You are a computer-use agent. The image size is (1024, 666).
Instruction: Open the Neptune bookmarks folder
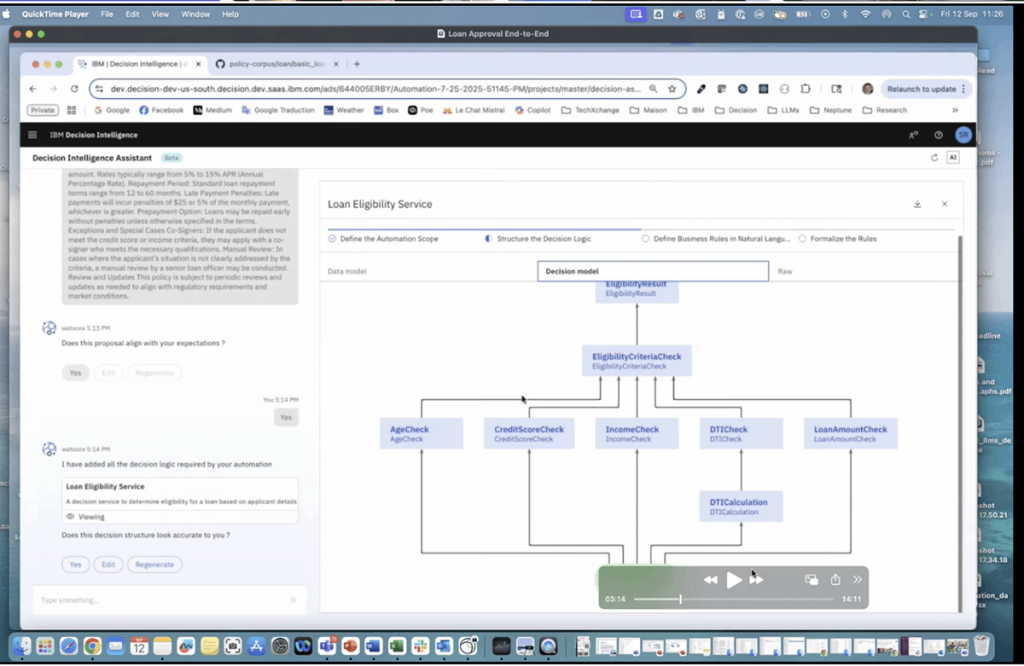(x=831, y=110)
